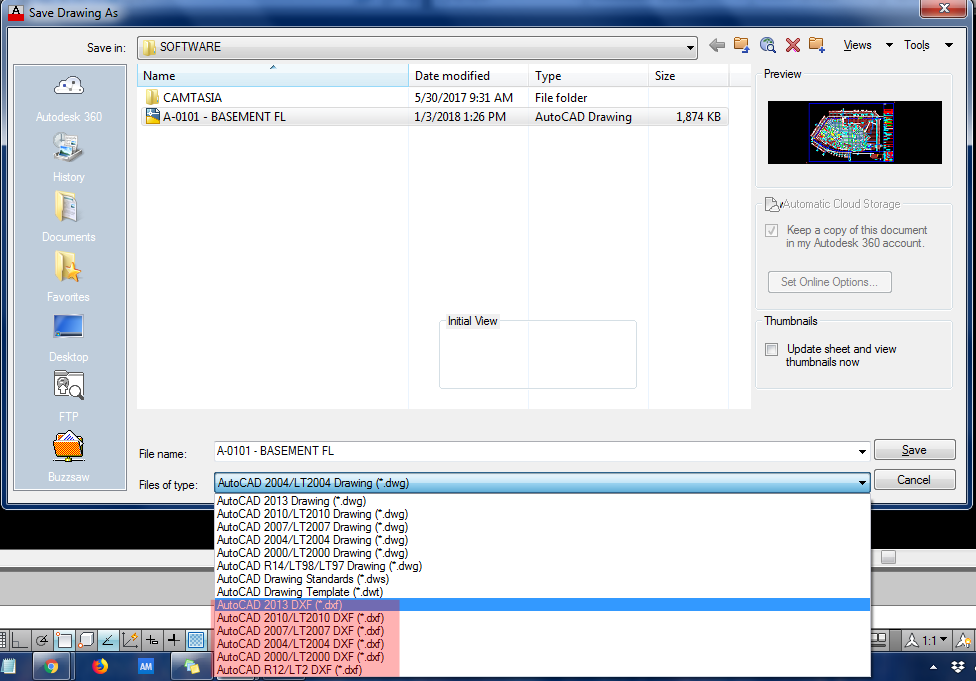
Task: Select AutoCAD 2000/LT2000 DXF (*.dxf) option
Action: click(542, 657)
